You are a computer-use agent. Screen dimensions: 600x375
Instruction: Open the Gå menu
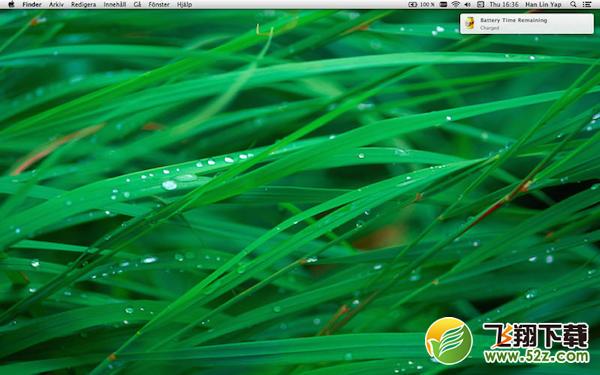tap(137, 5)
